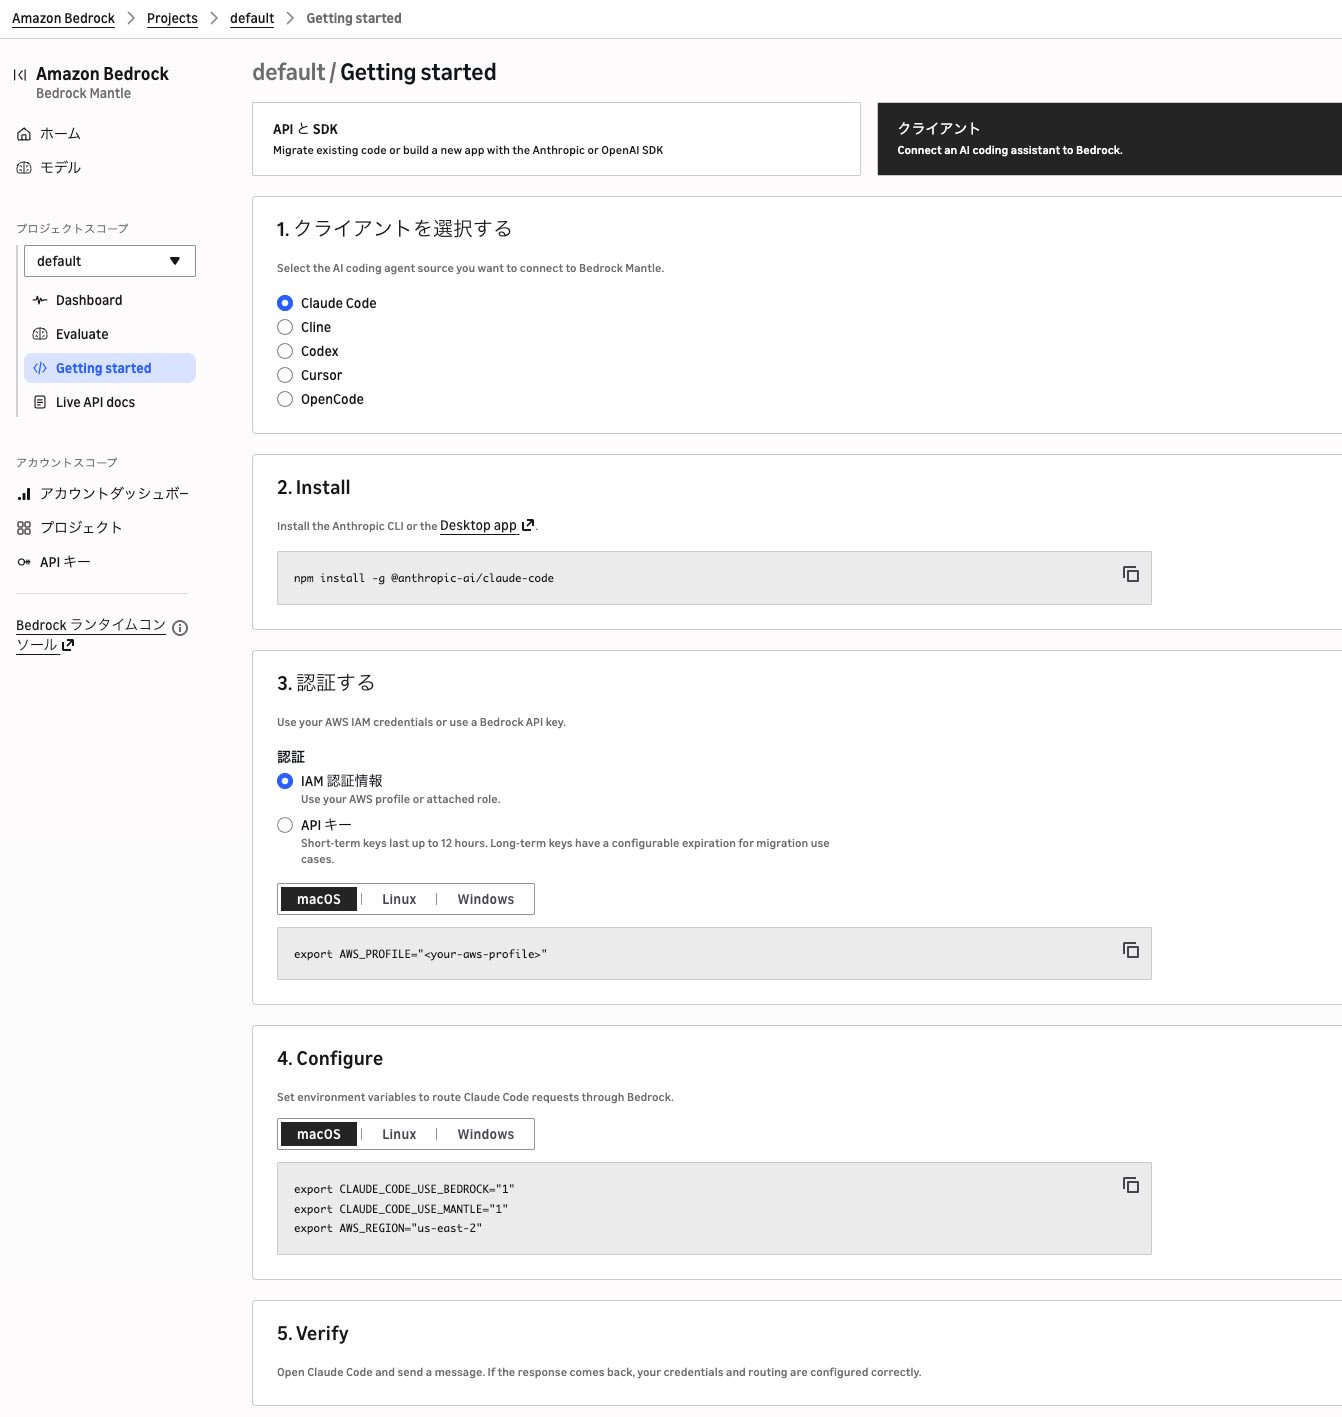Select macOS tab in authentication section

pos(319,899)
